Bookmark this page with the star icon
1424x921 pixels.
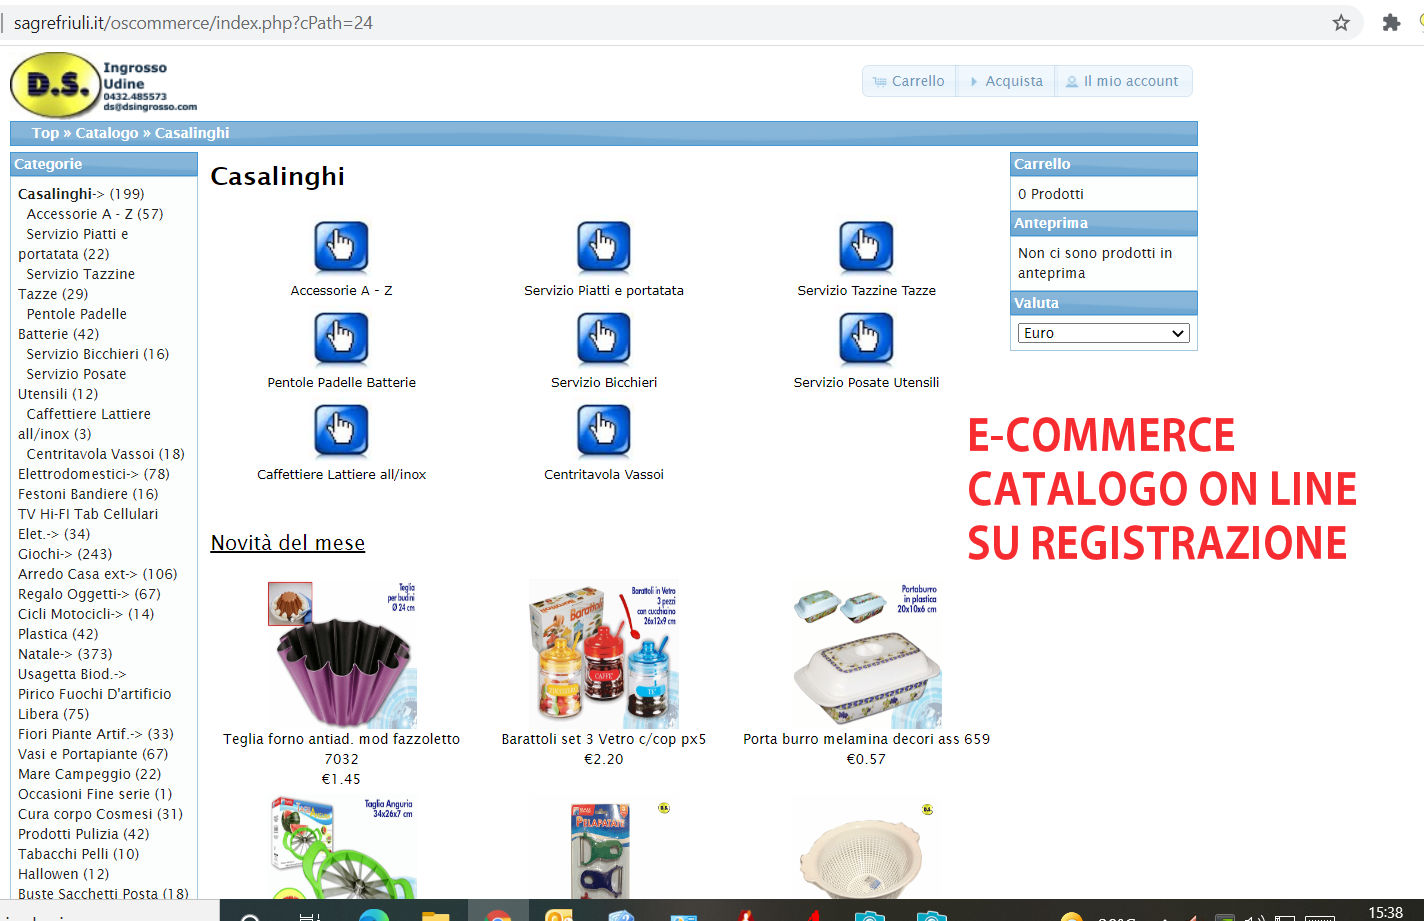(1341, 22)
